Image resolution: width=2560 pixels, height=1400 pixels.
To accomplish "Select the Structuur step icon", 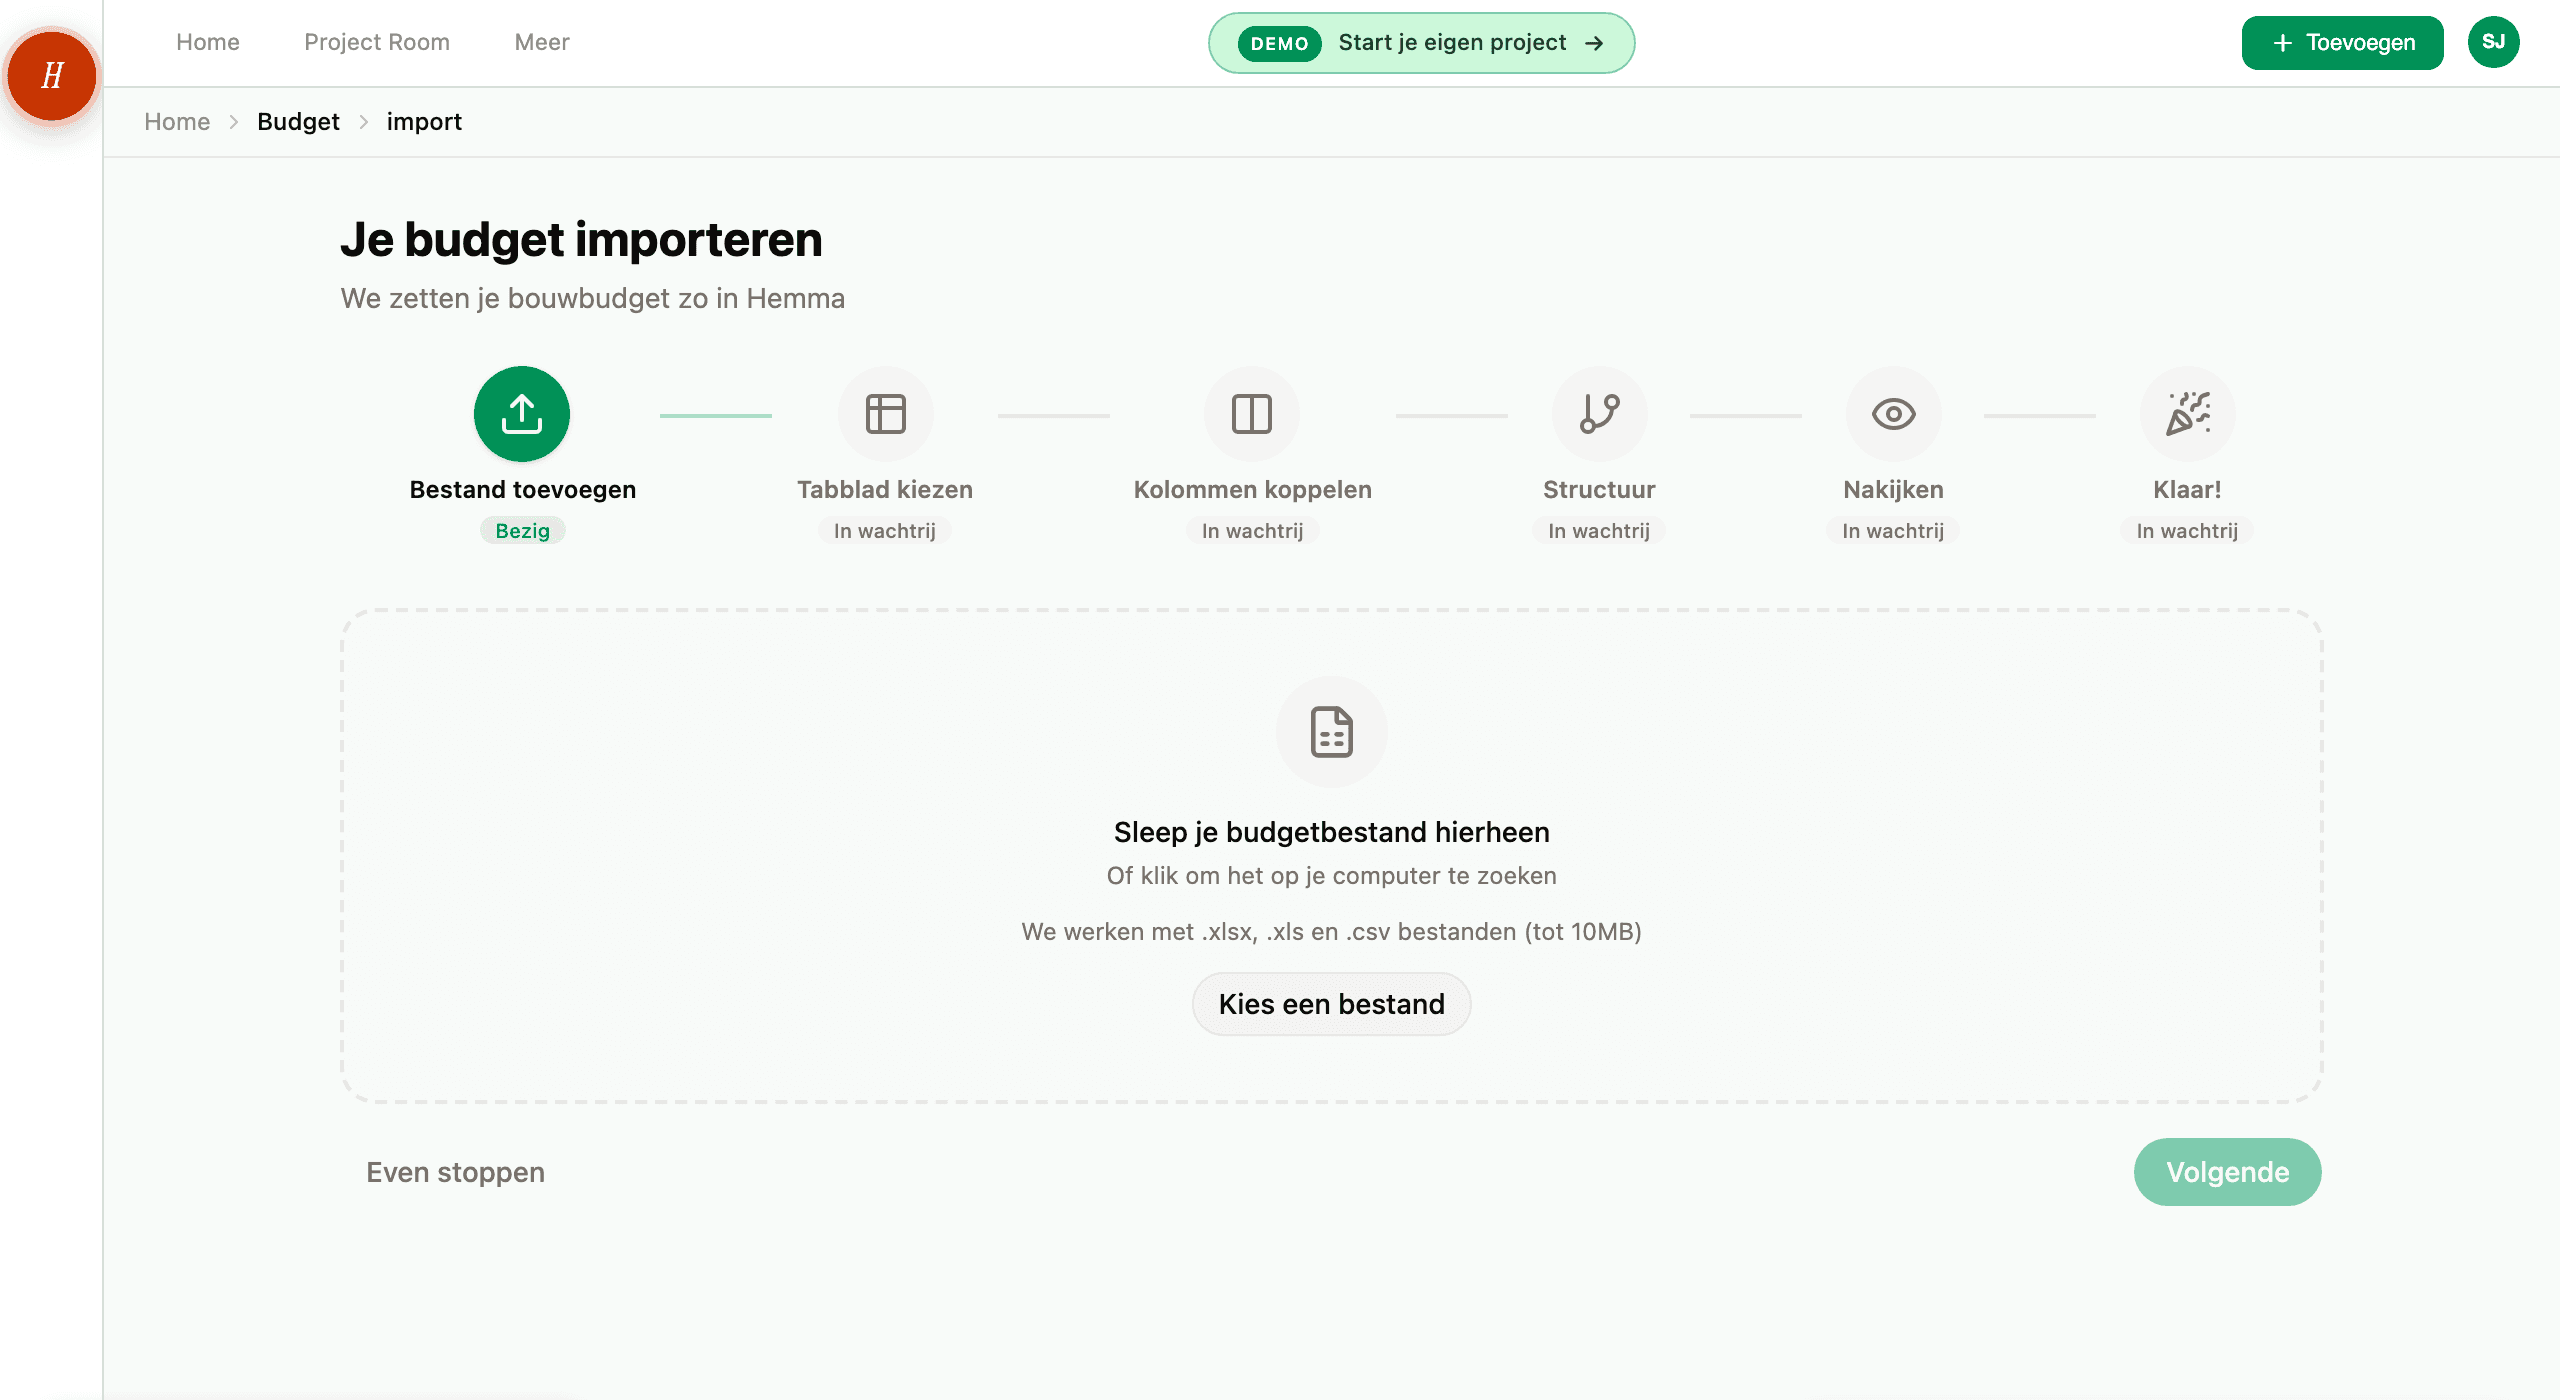I will 1598,413.
